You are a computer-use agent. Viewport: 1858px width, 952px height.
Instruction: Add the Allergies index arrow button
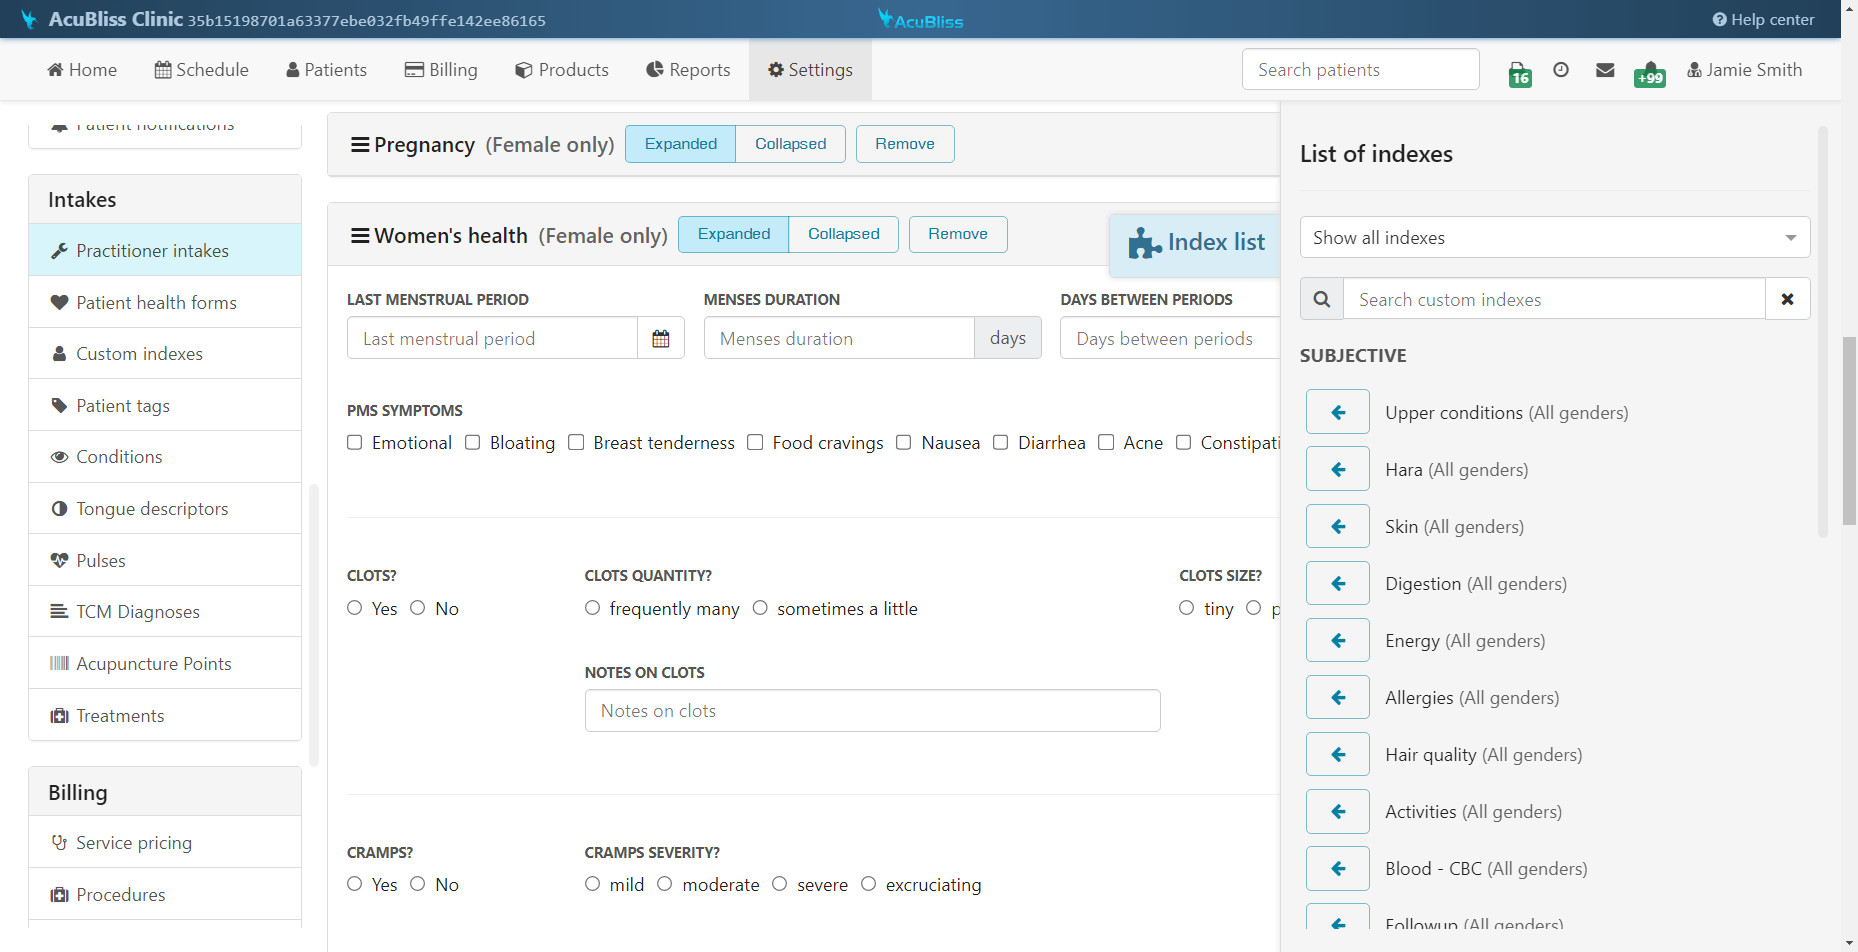coord(1338,697)
